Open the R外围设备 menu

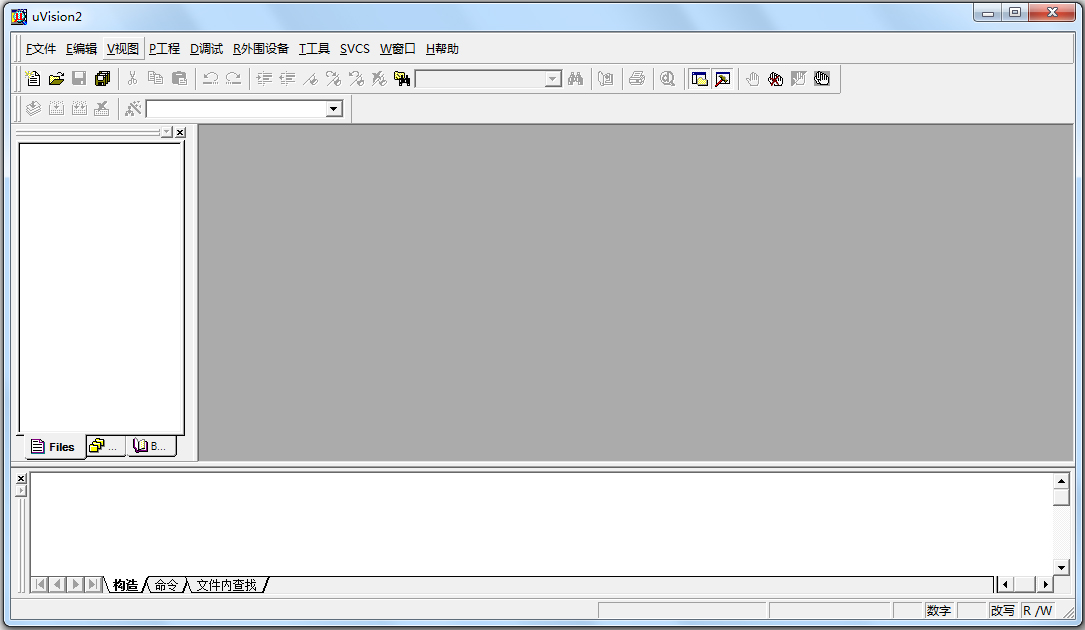(260, 48)
